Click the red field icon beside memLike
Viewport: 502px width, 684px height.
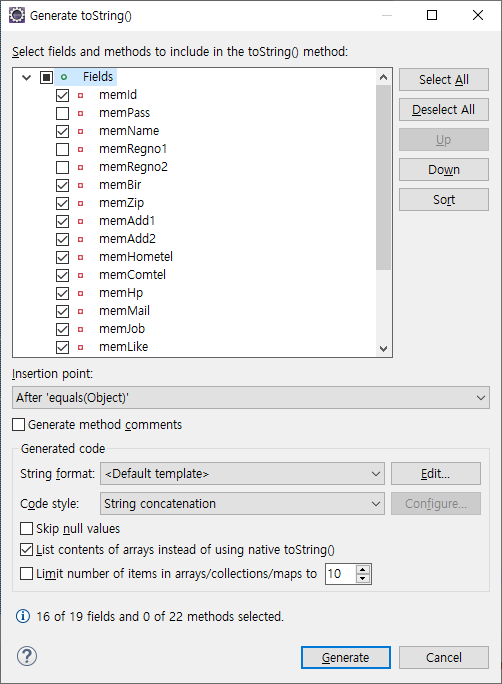click(80, 347)
